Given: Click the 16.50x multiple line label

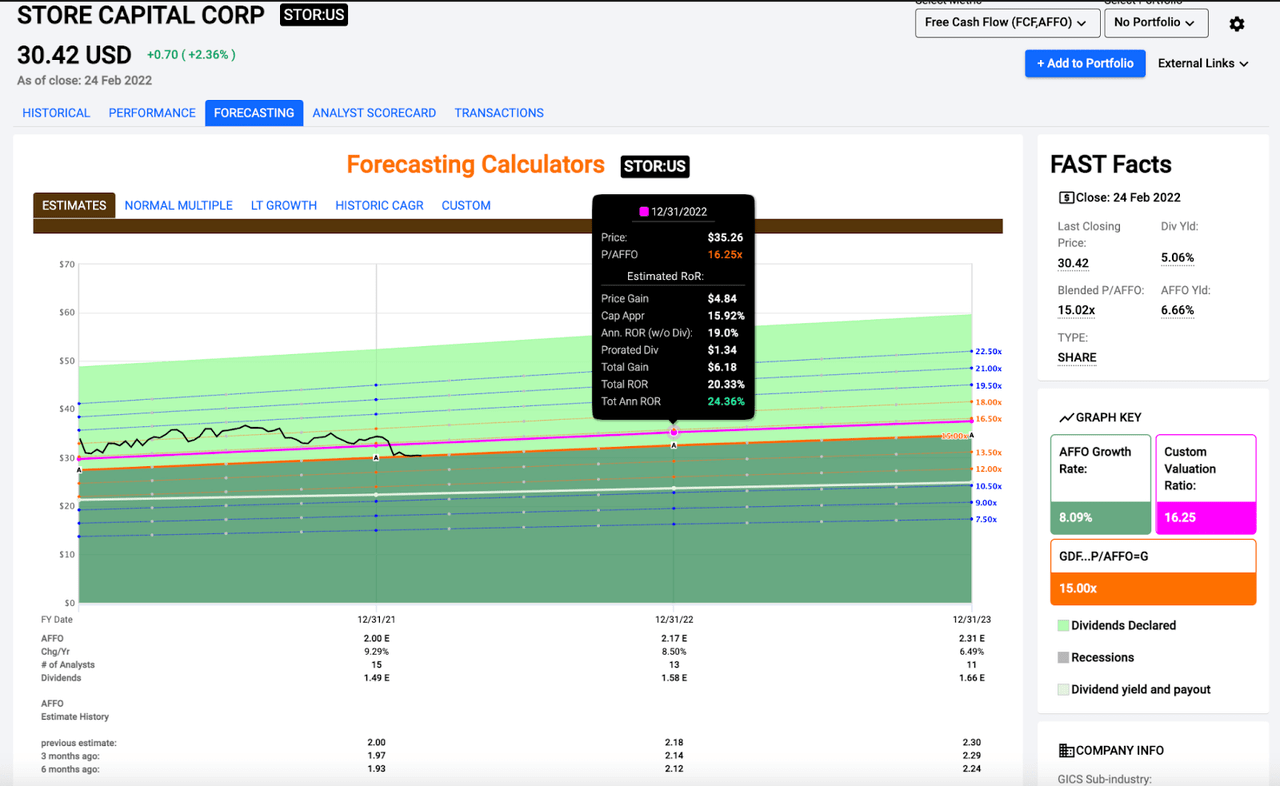Looking at the screenshot, I should (x=988, y=419).
